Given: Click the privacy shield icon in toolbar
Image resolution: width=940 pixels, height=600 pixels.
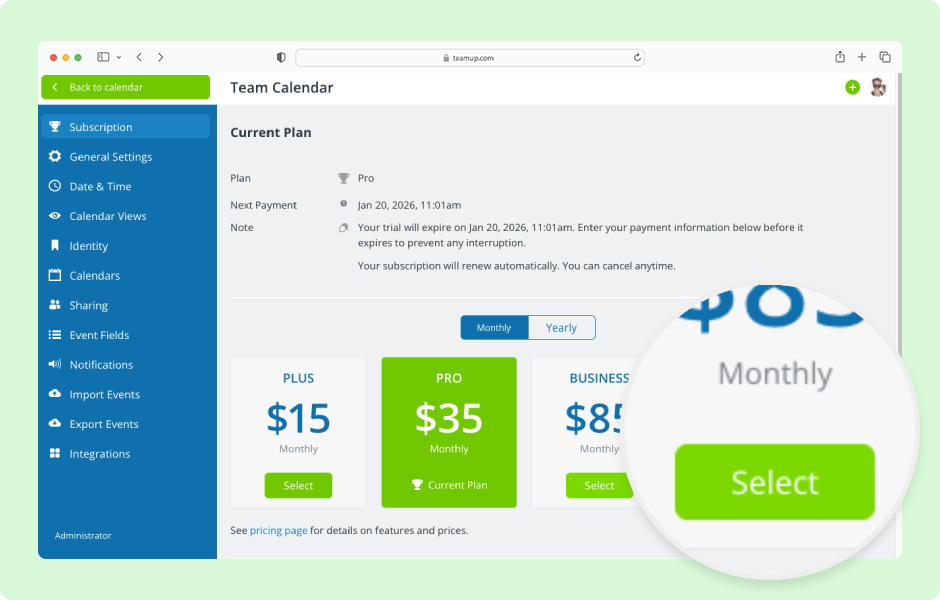Looking at the screenshot, I should pyautogui.click(x=281, y=58).
